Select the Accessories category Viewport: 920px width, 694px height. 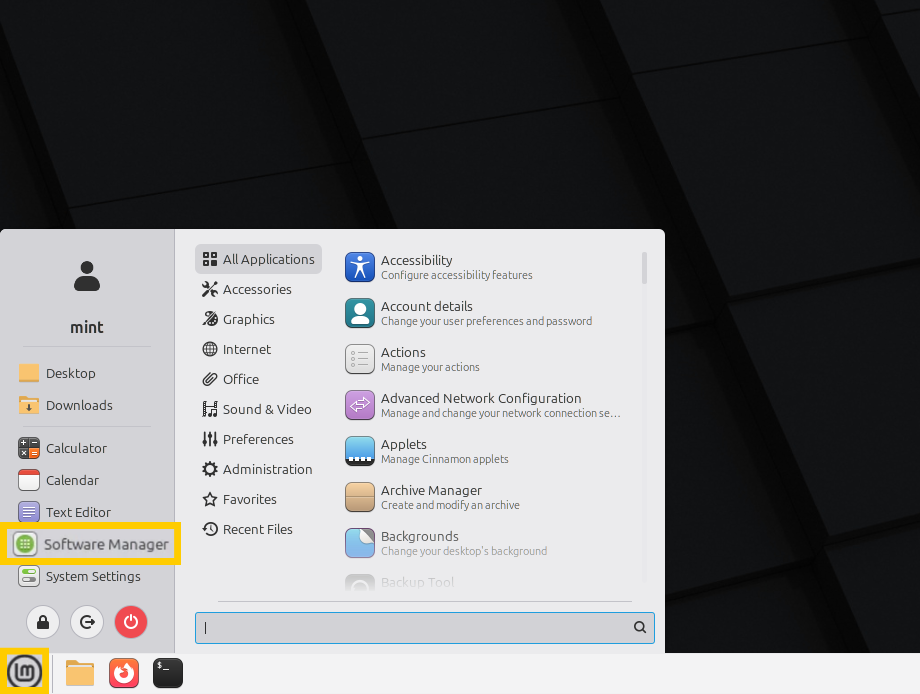click(258, 289)
